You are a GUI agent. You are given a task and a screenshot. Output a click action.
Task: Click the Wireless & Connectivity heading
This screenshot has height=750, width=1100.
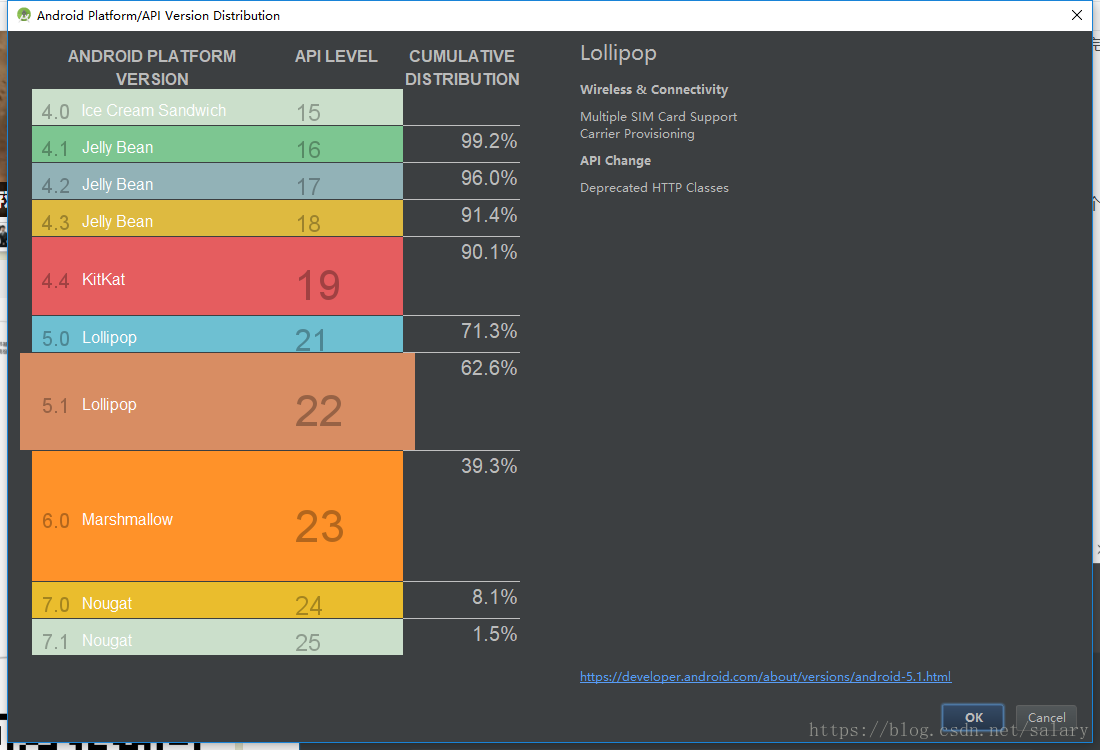[654, 89]
